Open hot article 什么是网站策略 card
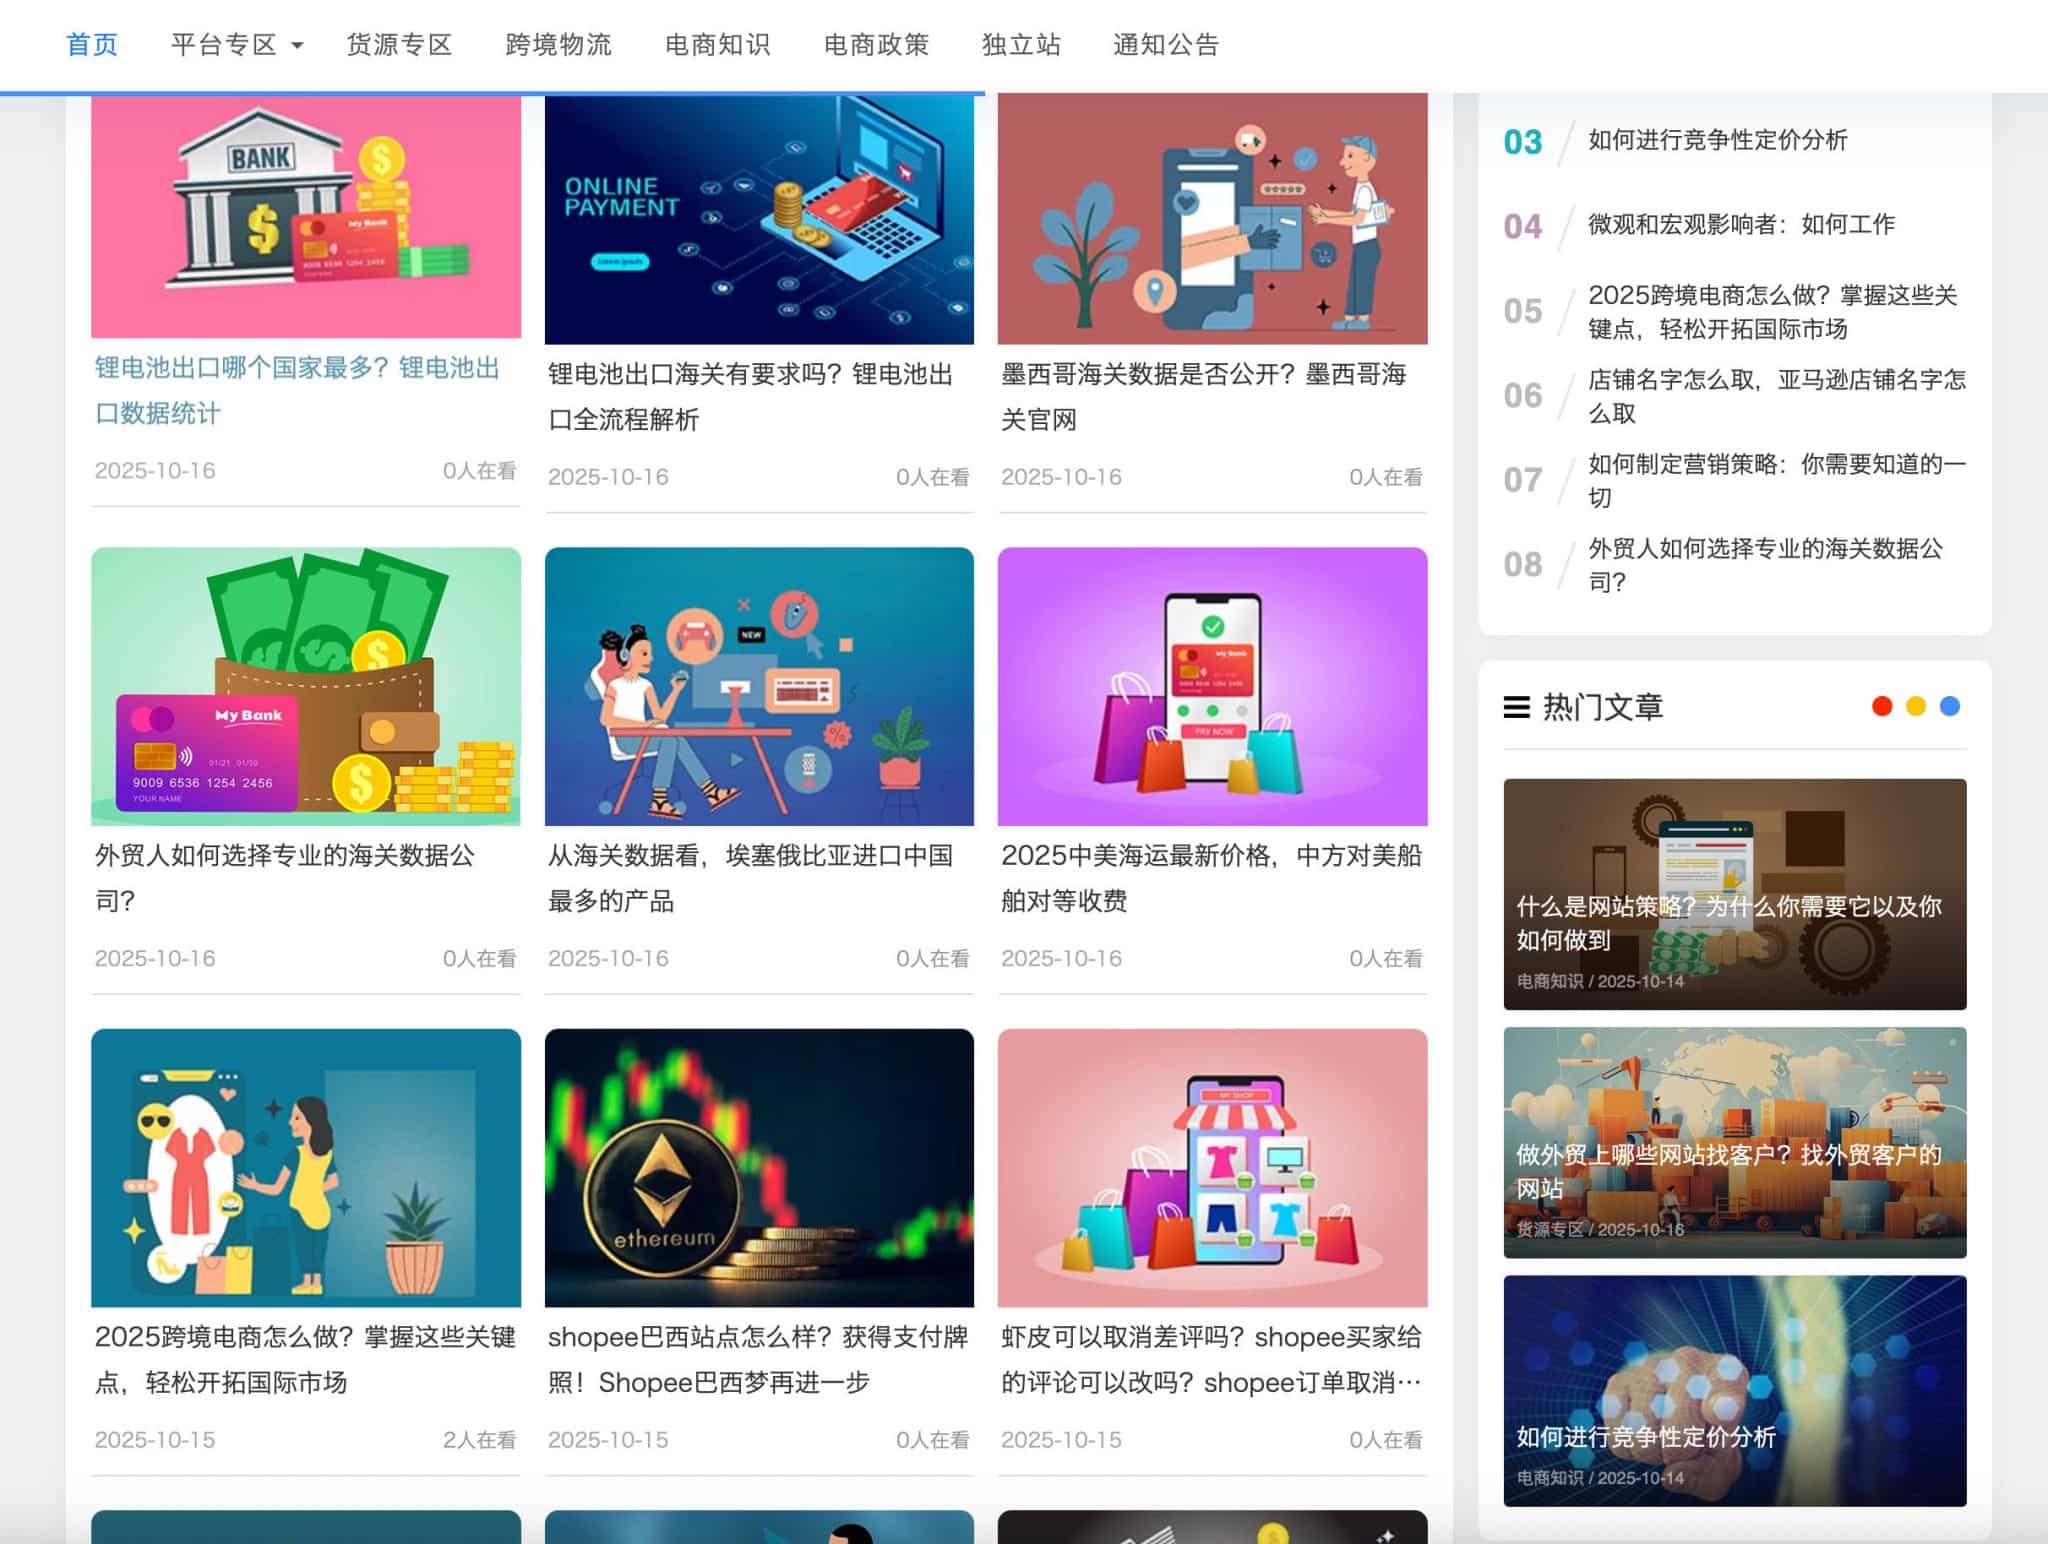The image size is (2048, 1544). (1735, 894)
